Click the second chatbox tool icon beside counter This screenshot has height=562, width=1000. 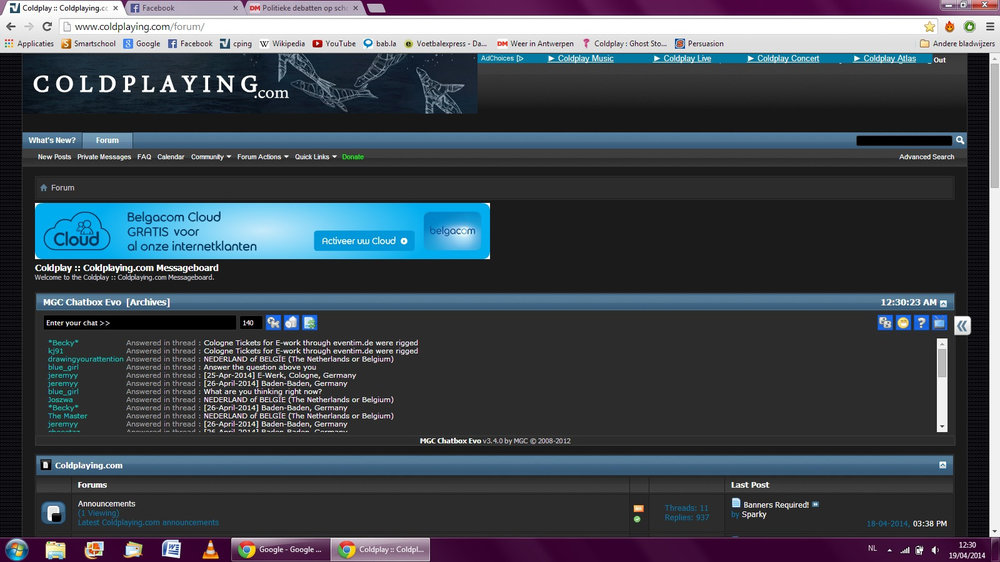pyautogui.click(x=291, y=323)
